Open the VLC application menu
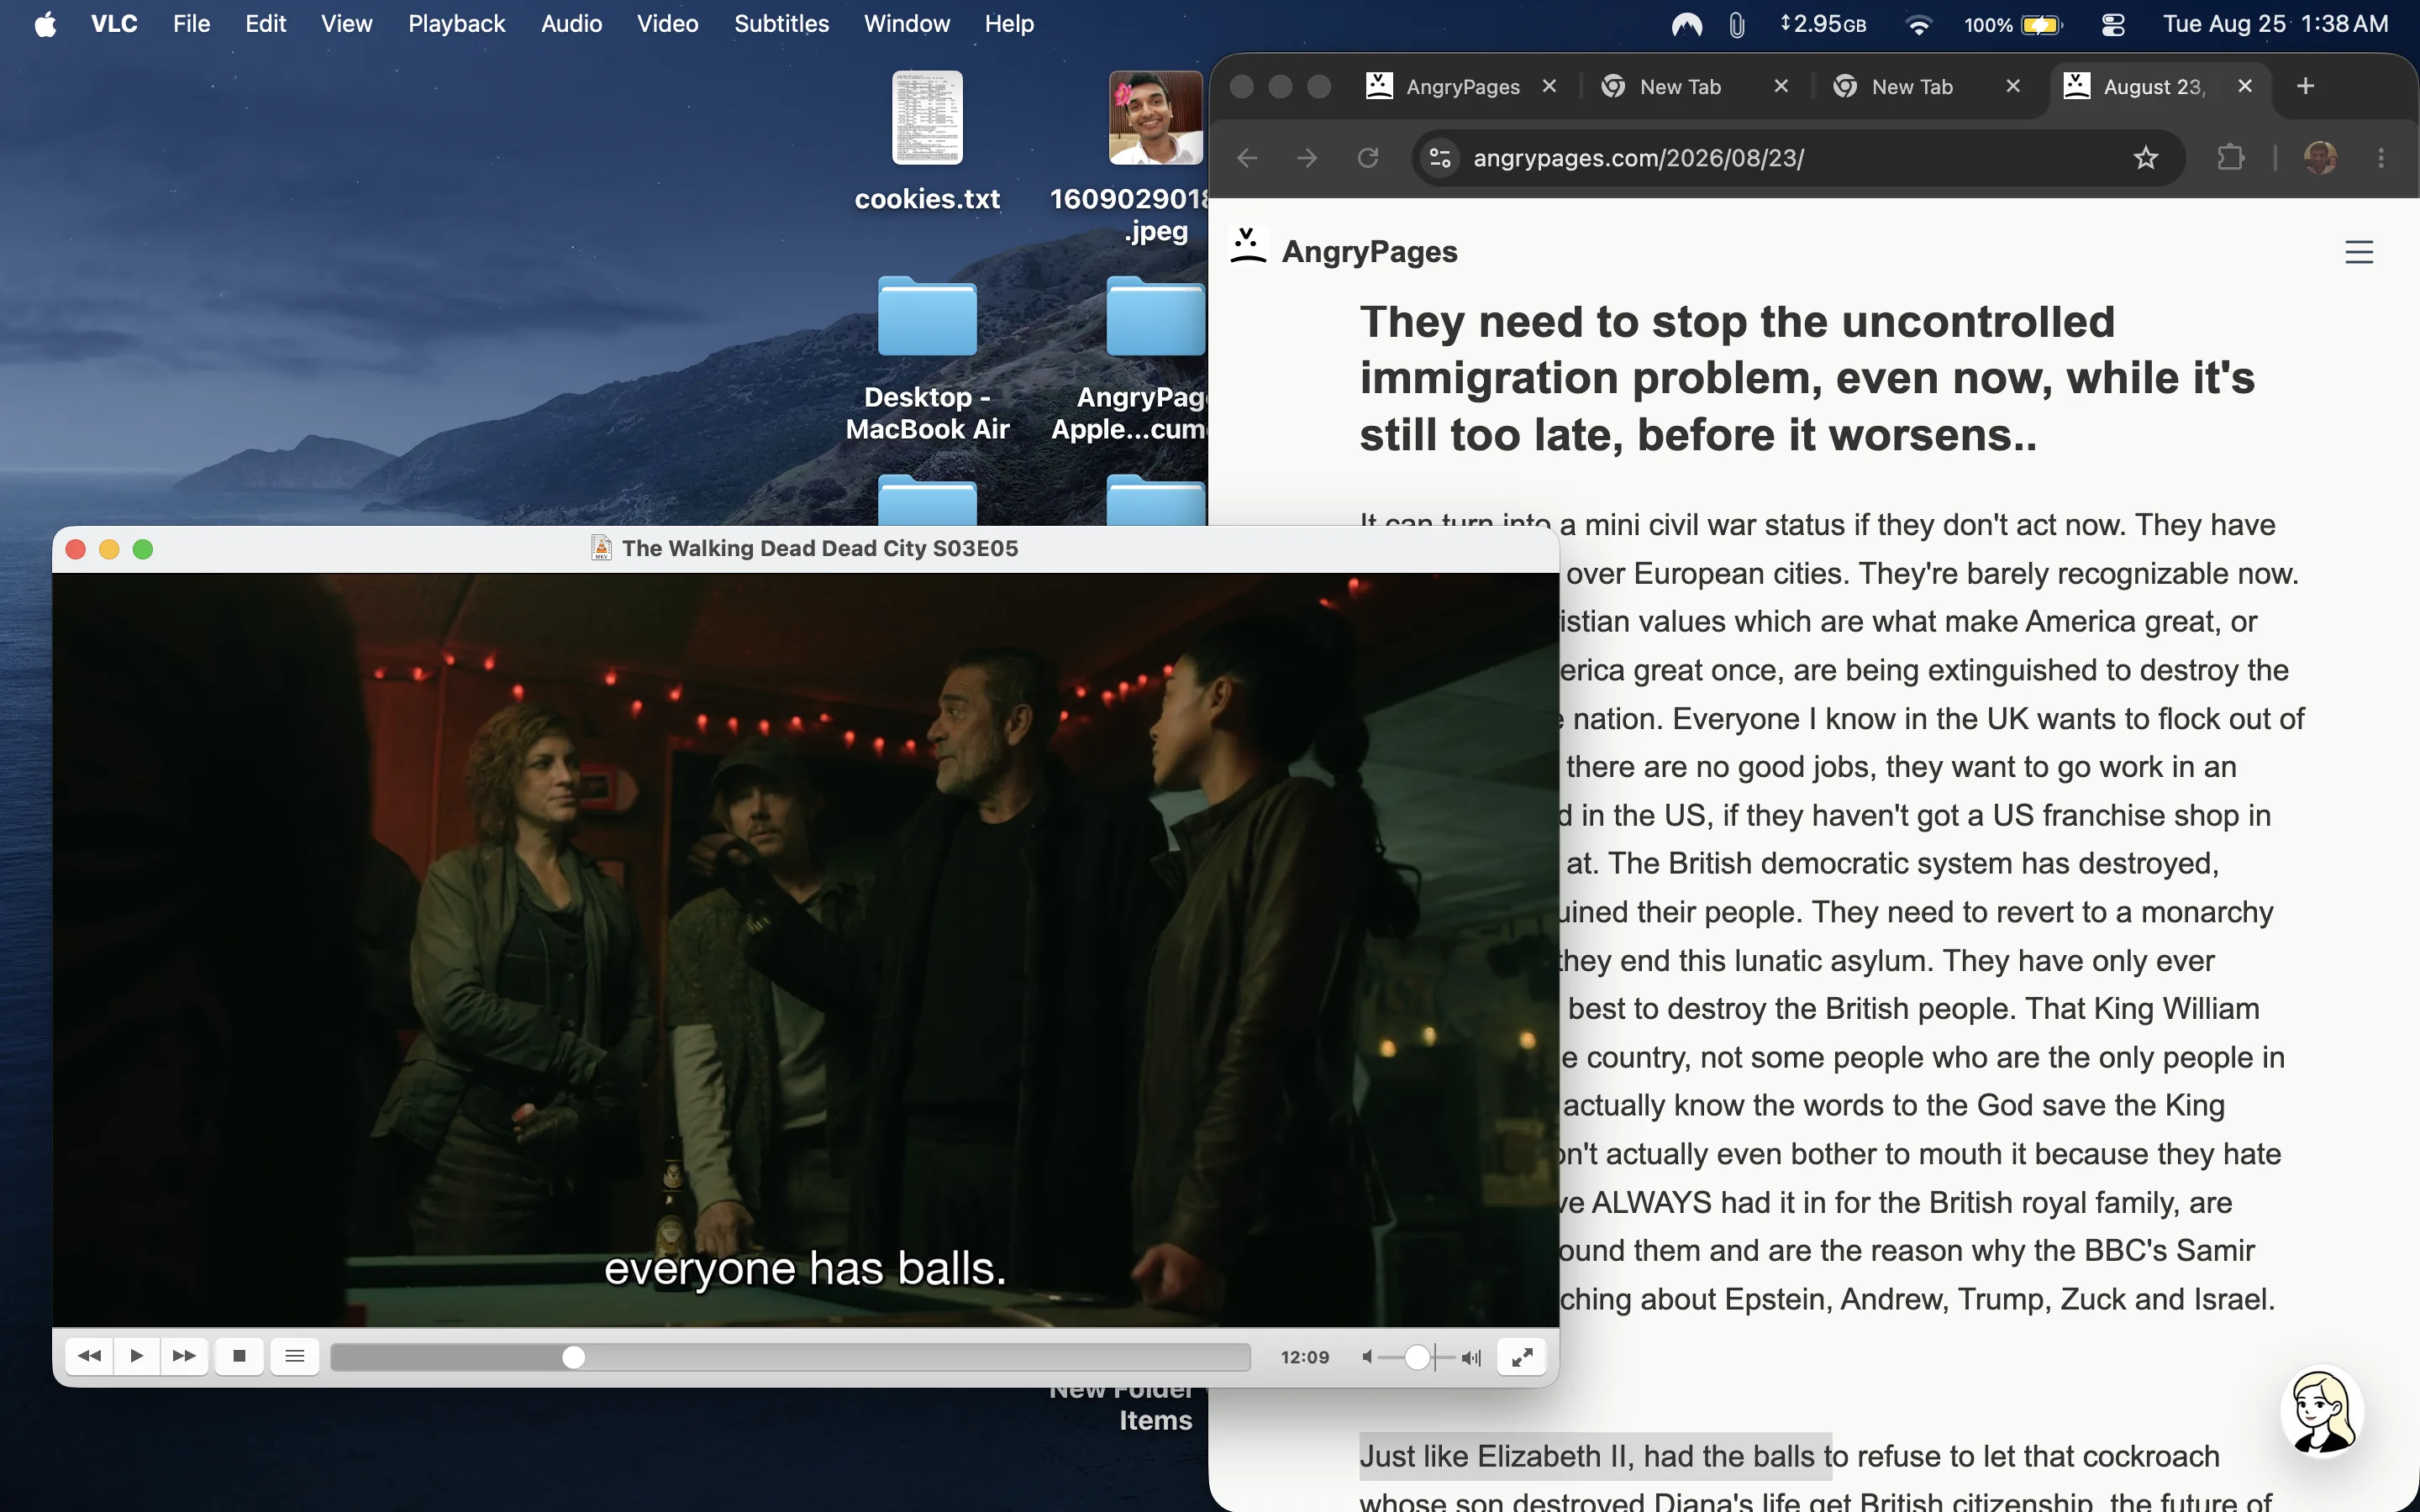 (x=114, y=24)
